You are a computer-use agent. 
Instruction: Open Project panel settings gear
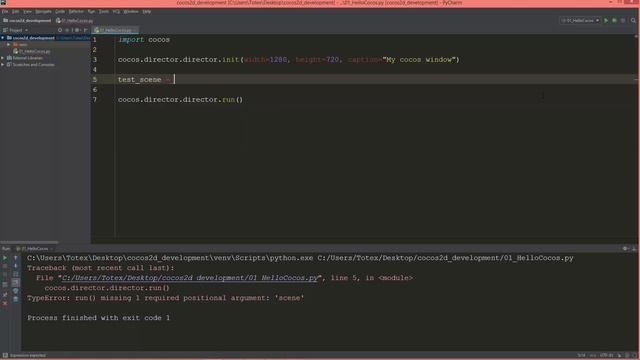tap(77, 30)
